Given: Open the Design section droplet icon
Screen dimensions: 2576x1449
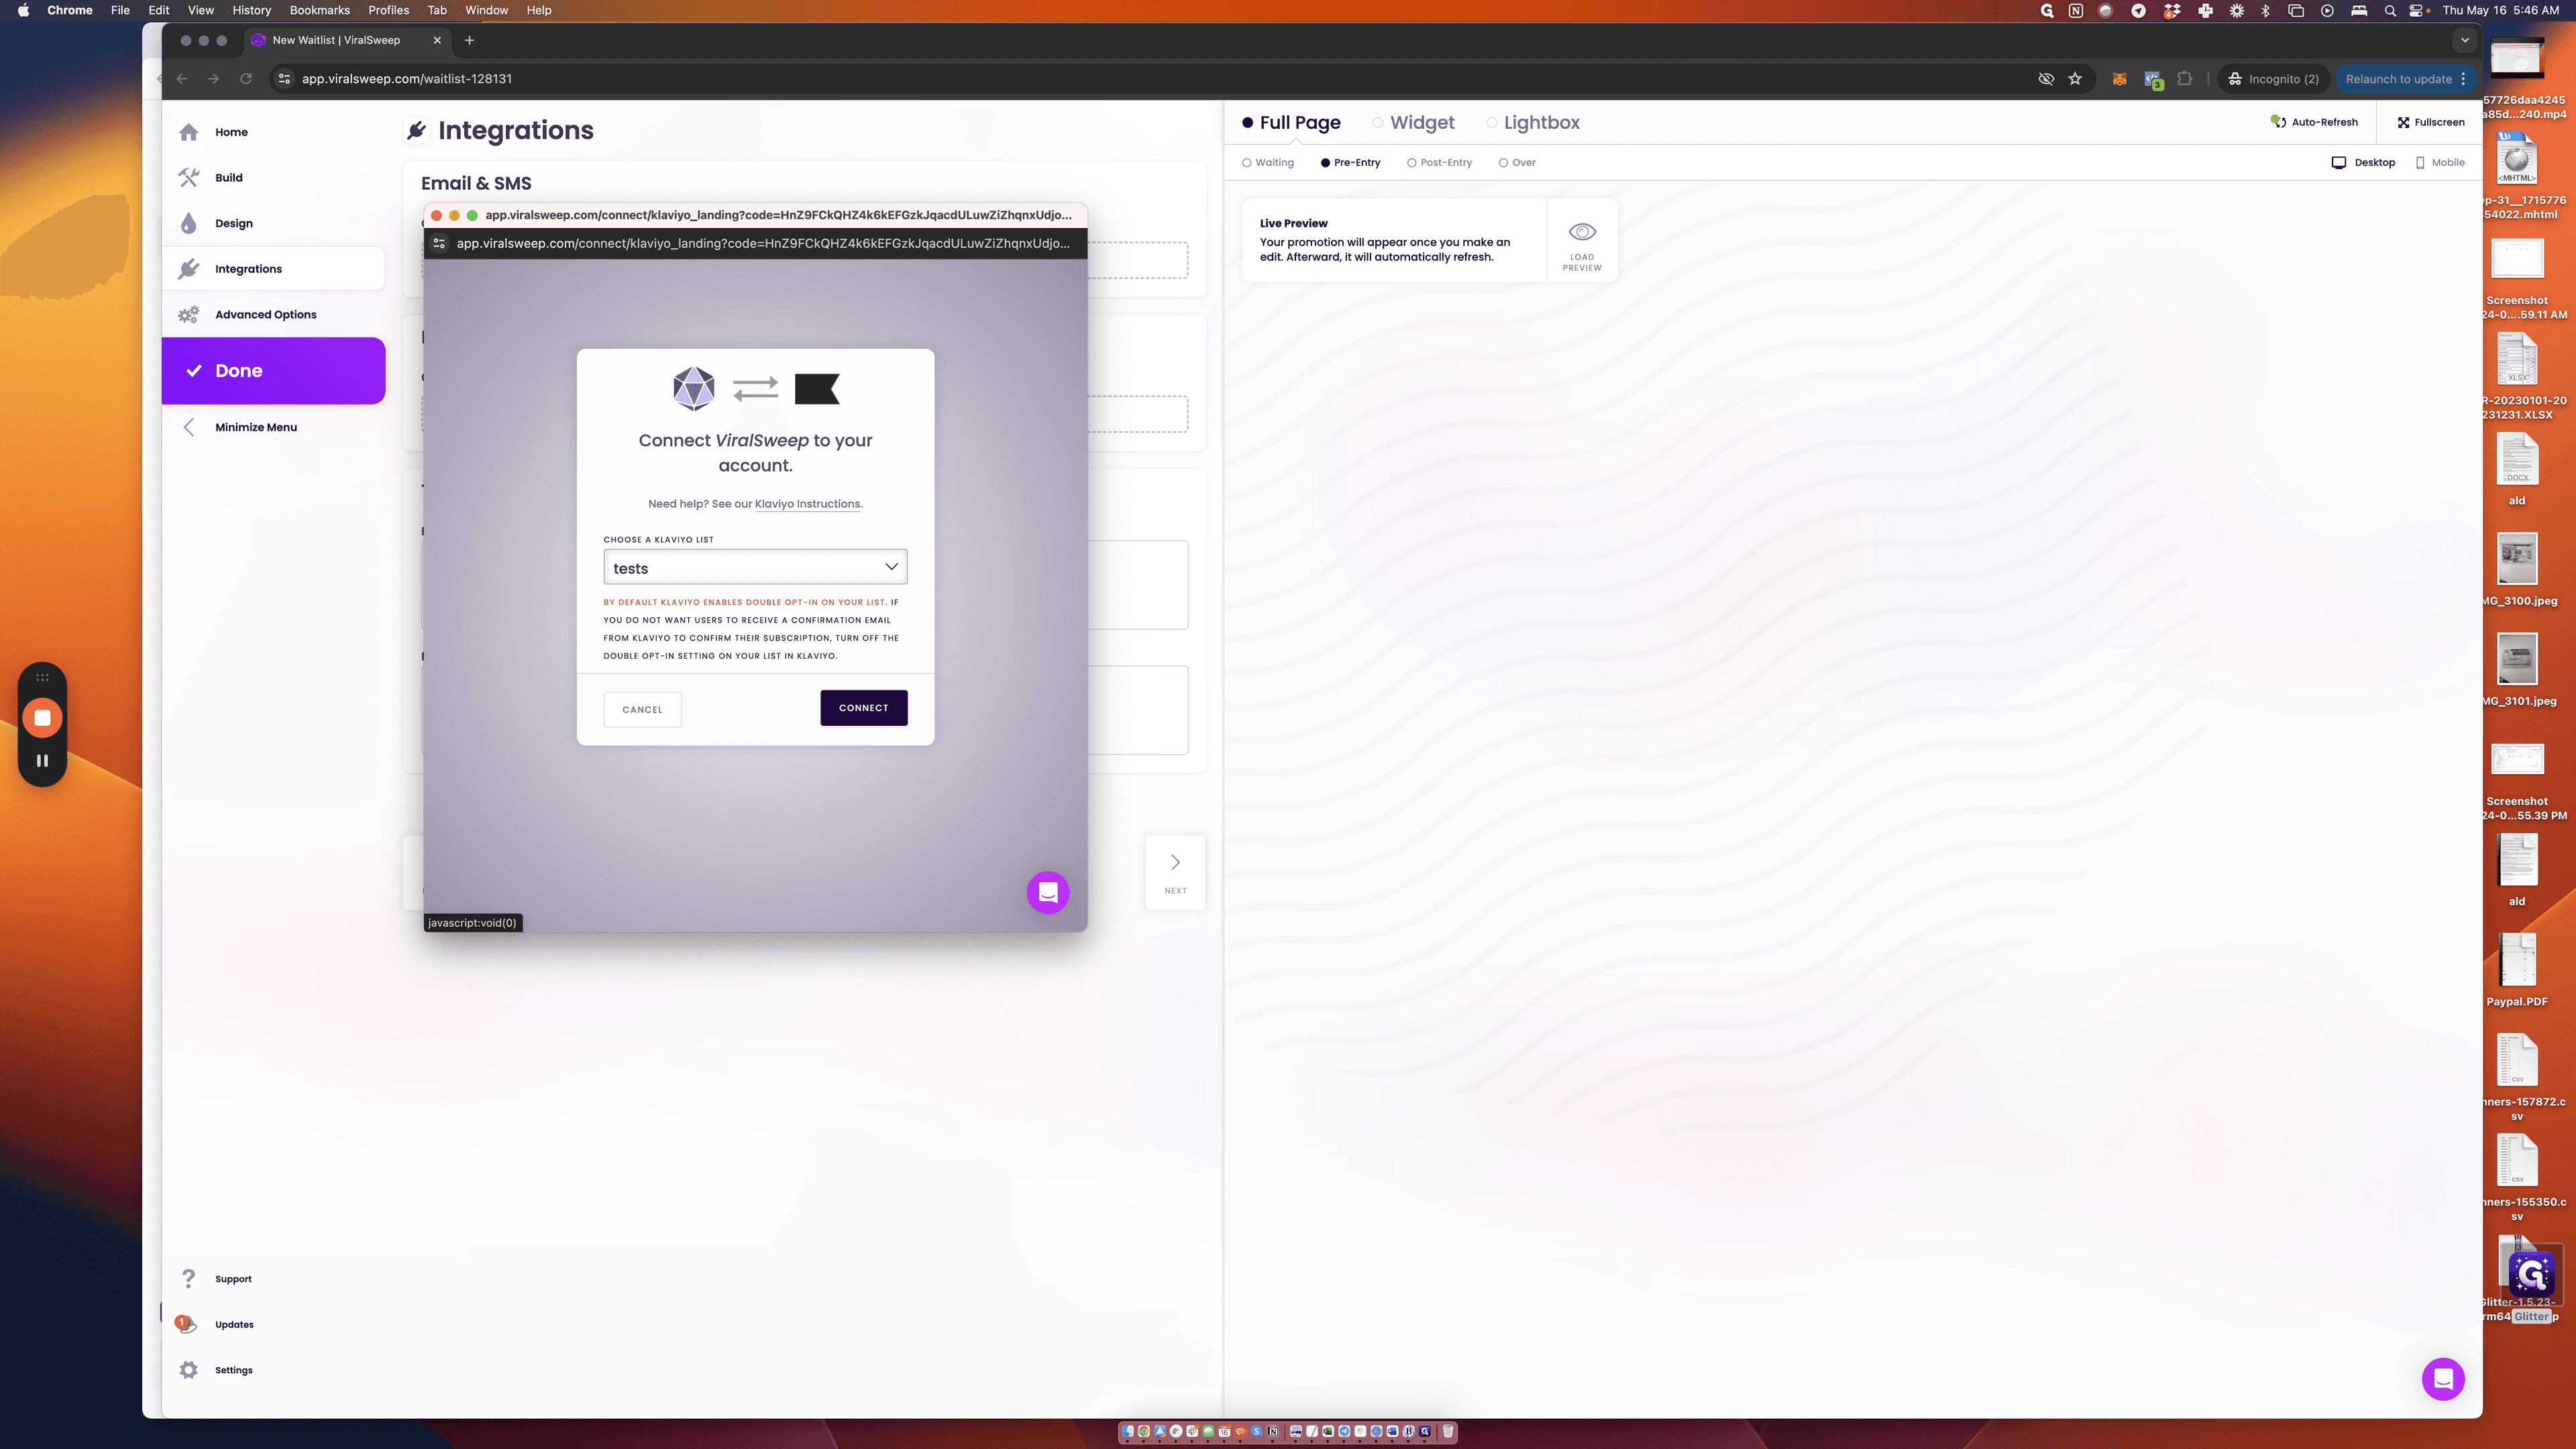Looking at the screenshot, I should (x=188, y=223).
